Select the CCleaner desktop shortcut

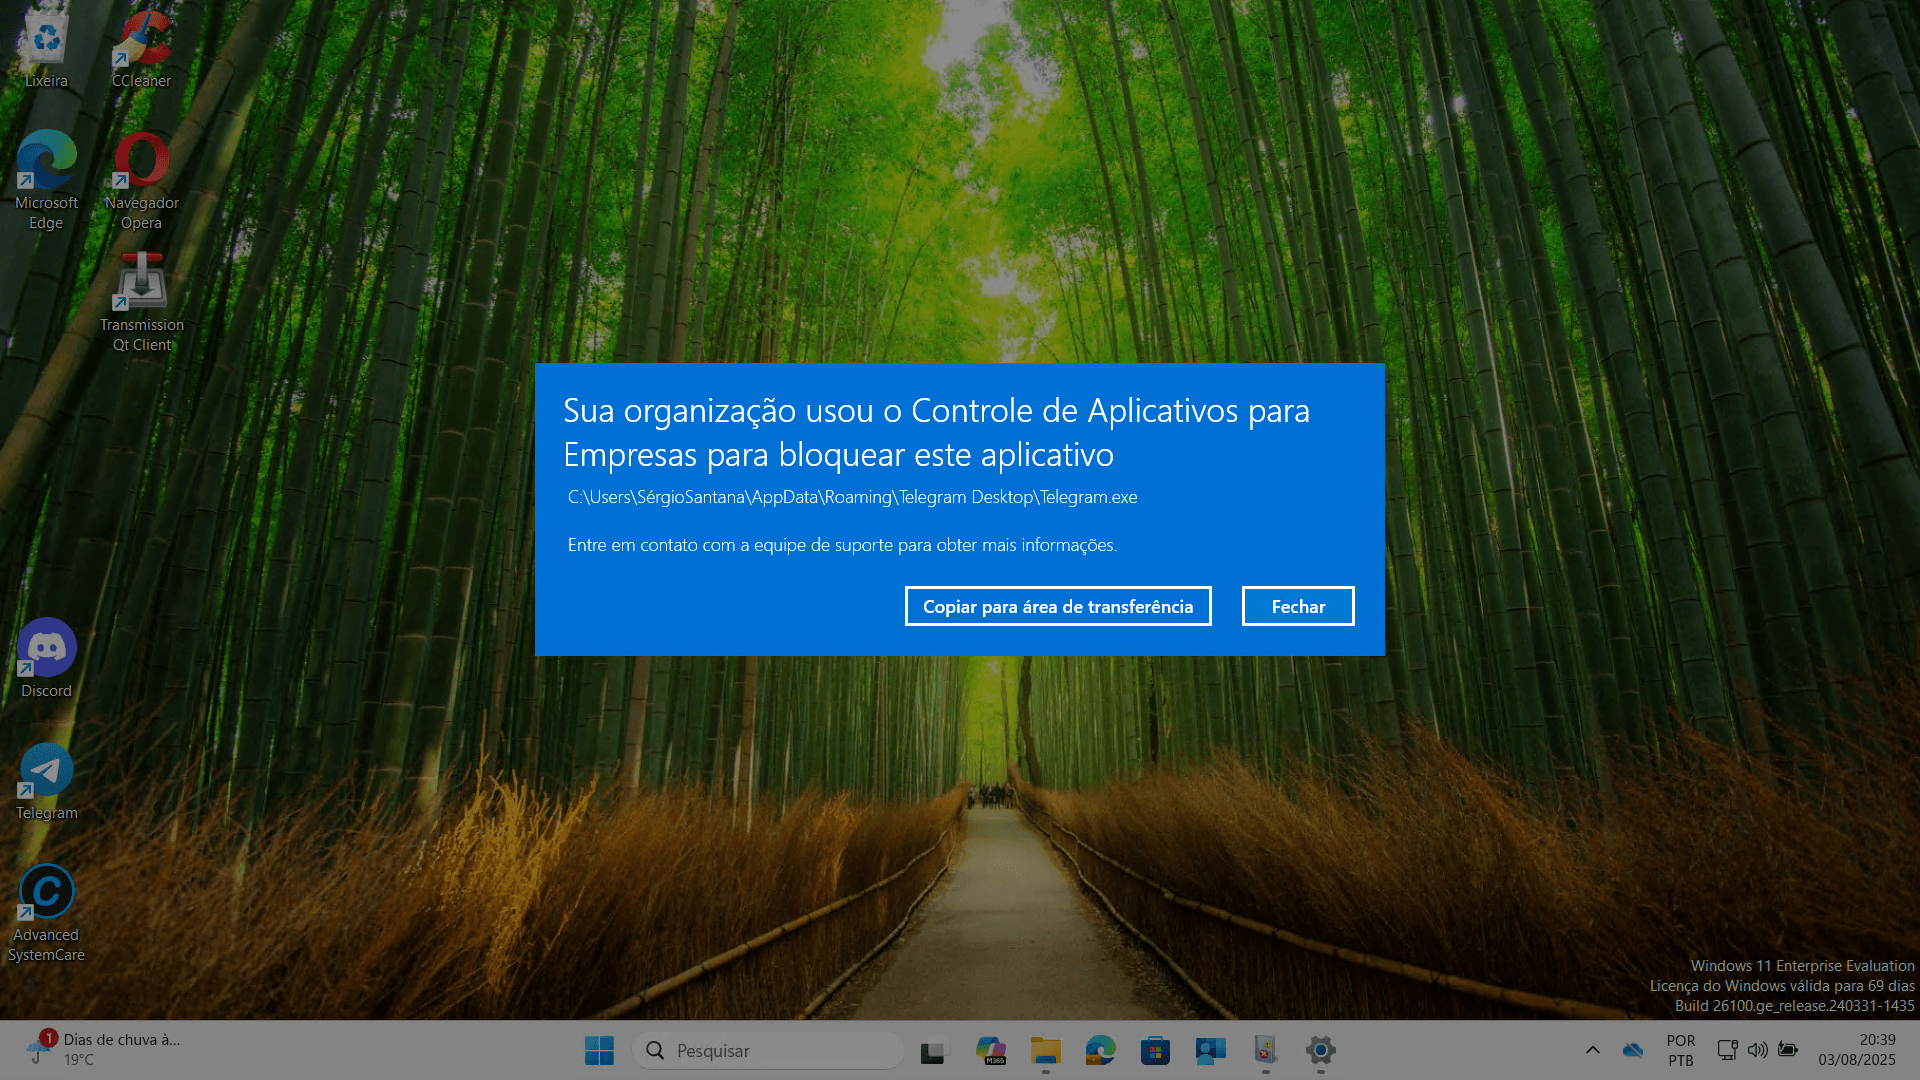tap(141, 49)
